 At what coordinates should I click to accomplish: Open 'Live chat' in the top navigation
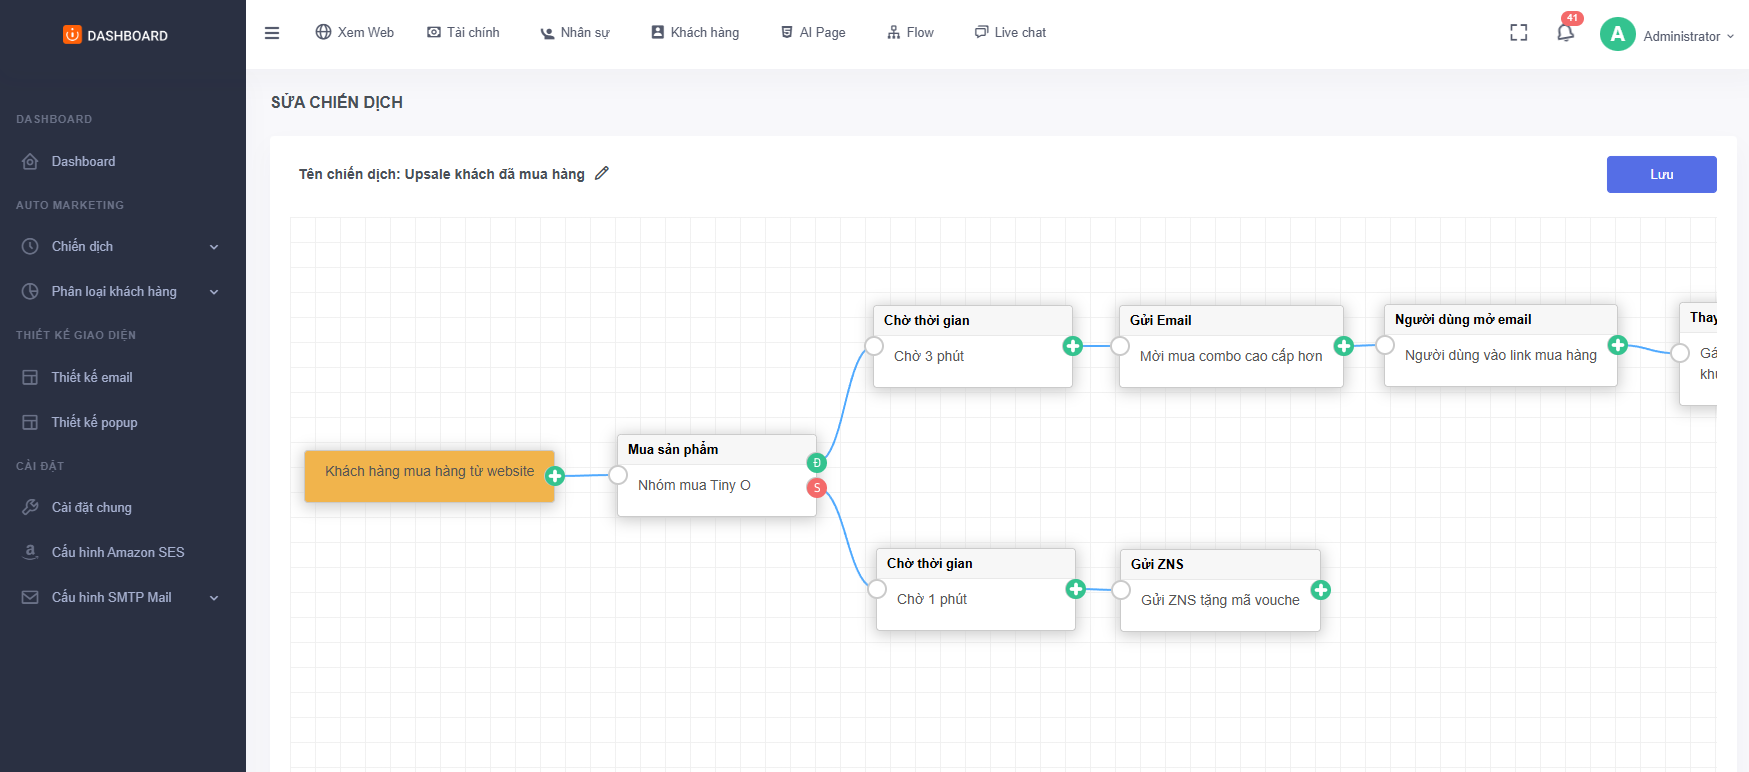point(1010,33)
